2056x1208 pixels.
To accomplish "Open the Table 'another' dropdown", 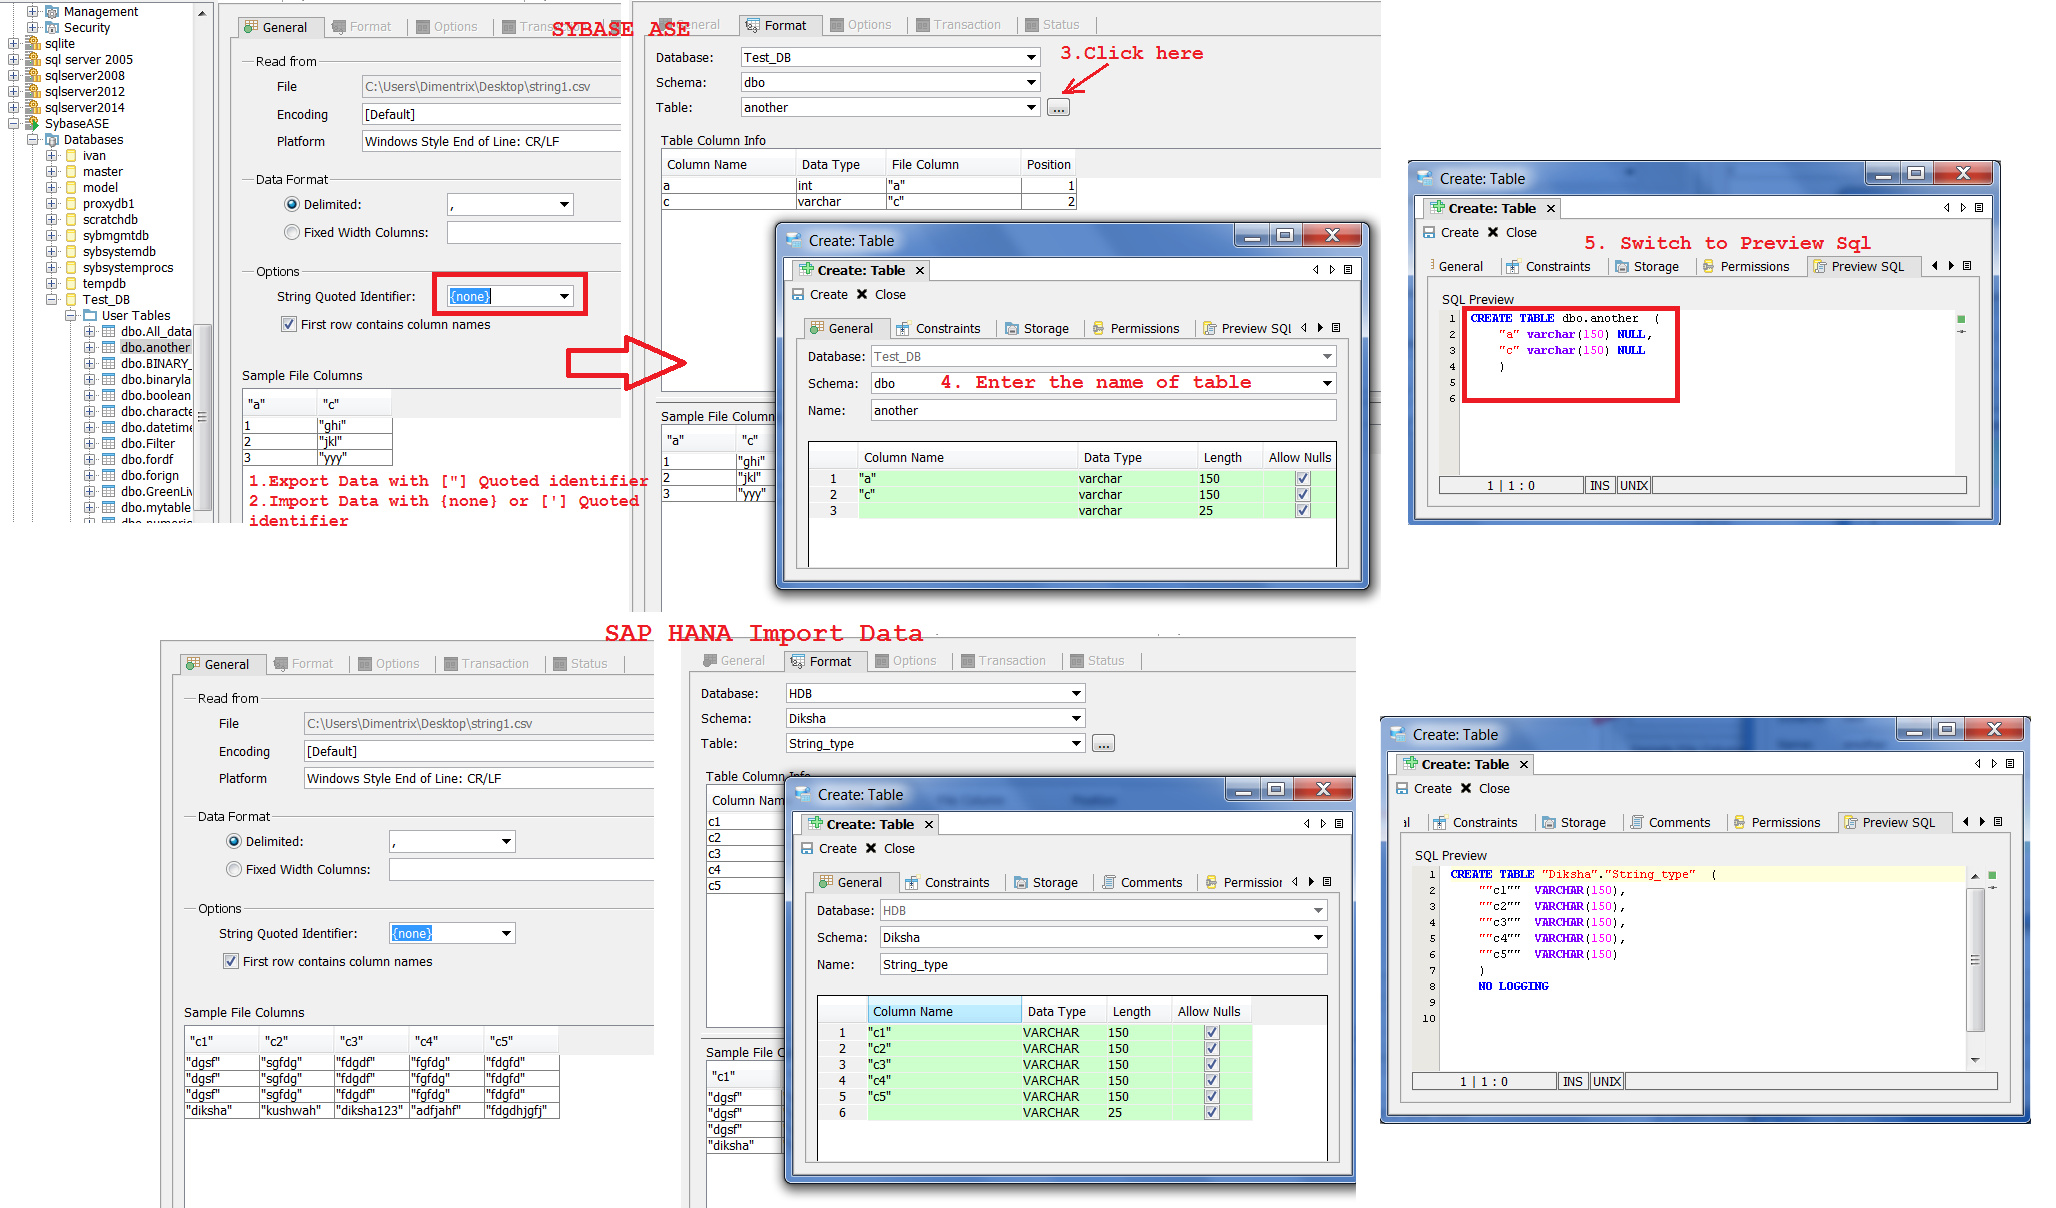I will [x=1031, y=108].
